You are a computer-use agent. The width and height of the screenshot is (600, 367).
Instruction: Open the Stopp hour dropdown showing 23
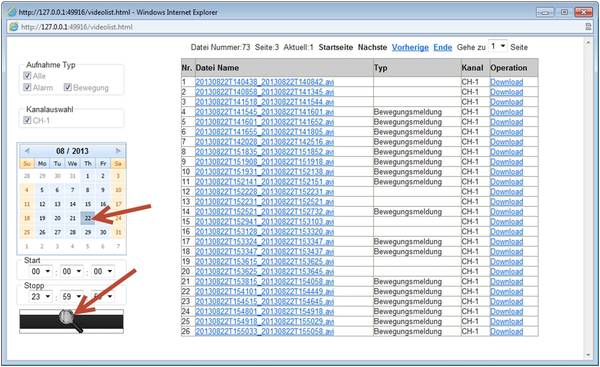tap(41, 297)
